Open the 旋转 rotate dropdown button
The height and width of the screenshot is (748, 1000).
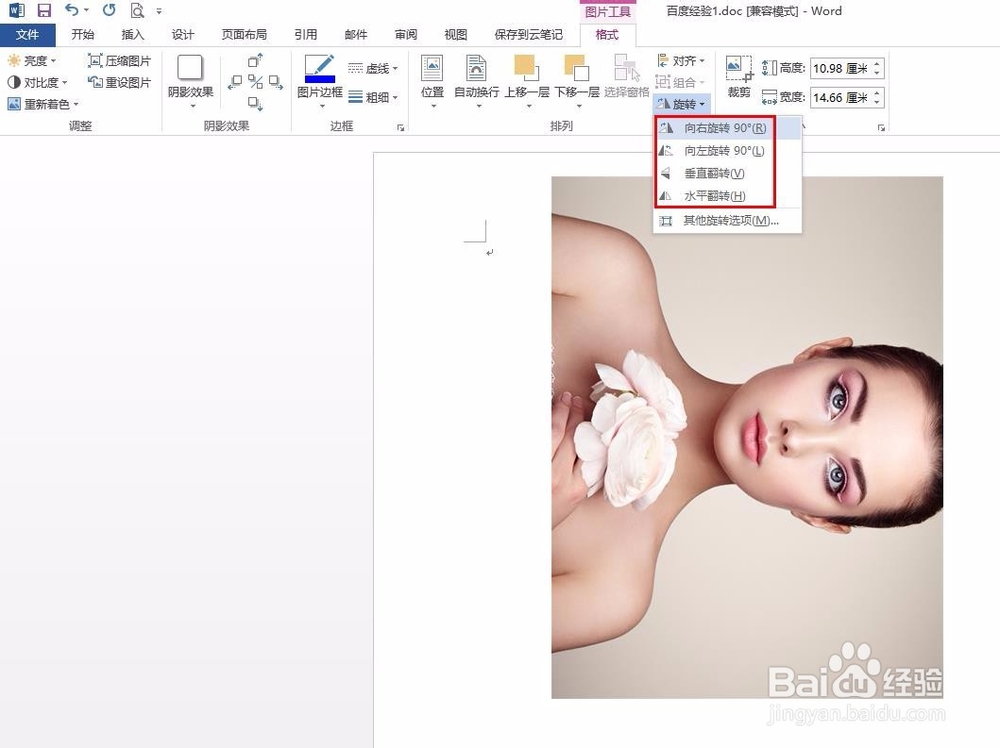point(681,104)
